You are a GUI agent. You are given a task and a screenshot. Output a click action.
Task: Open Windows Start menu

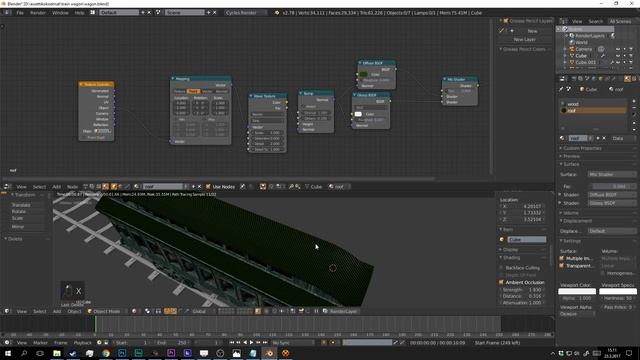tap(8, 353)
